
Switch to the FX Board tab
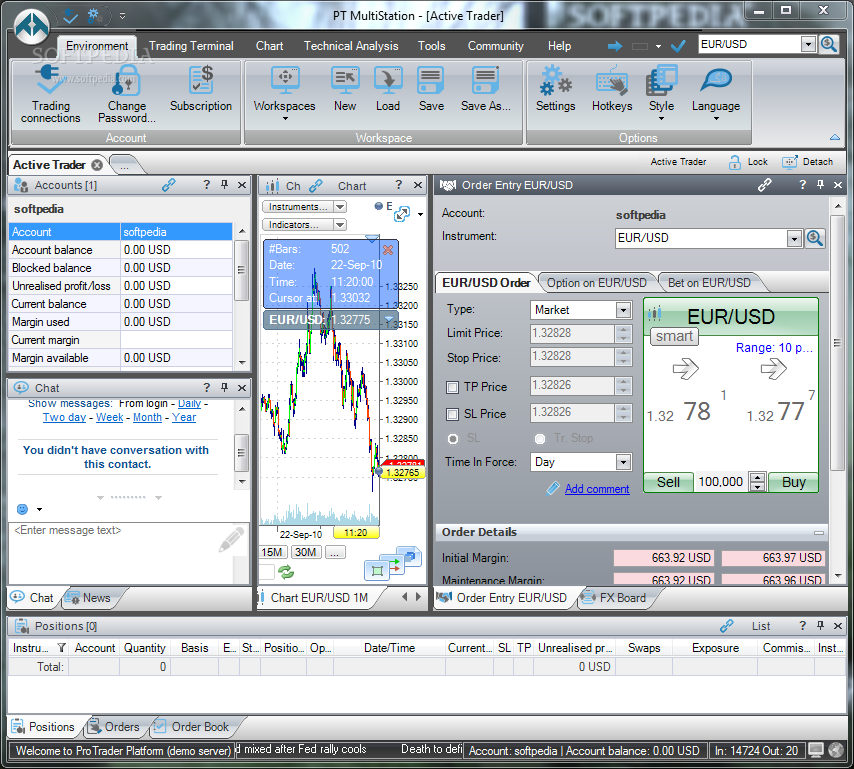(617, 597)
